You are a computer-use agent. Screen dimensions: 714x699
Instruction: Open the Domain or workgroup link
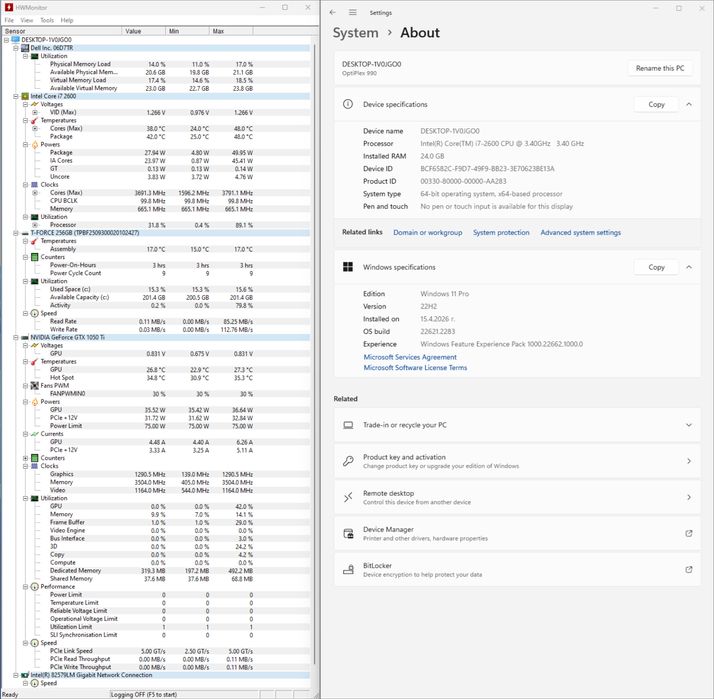coord(428,232)
